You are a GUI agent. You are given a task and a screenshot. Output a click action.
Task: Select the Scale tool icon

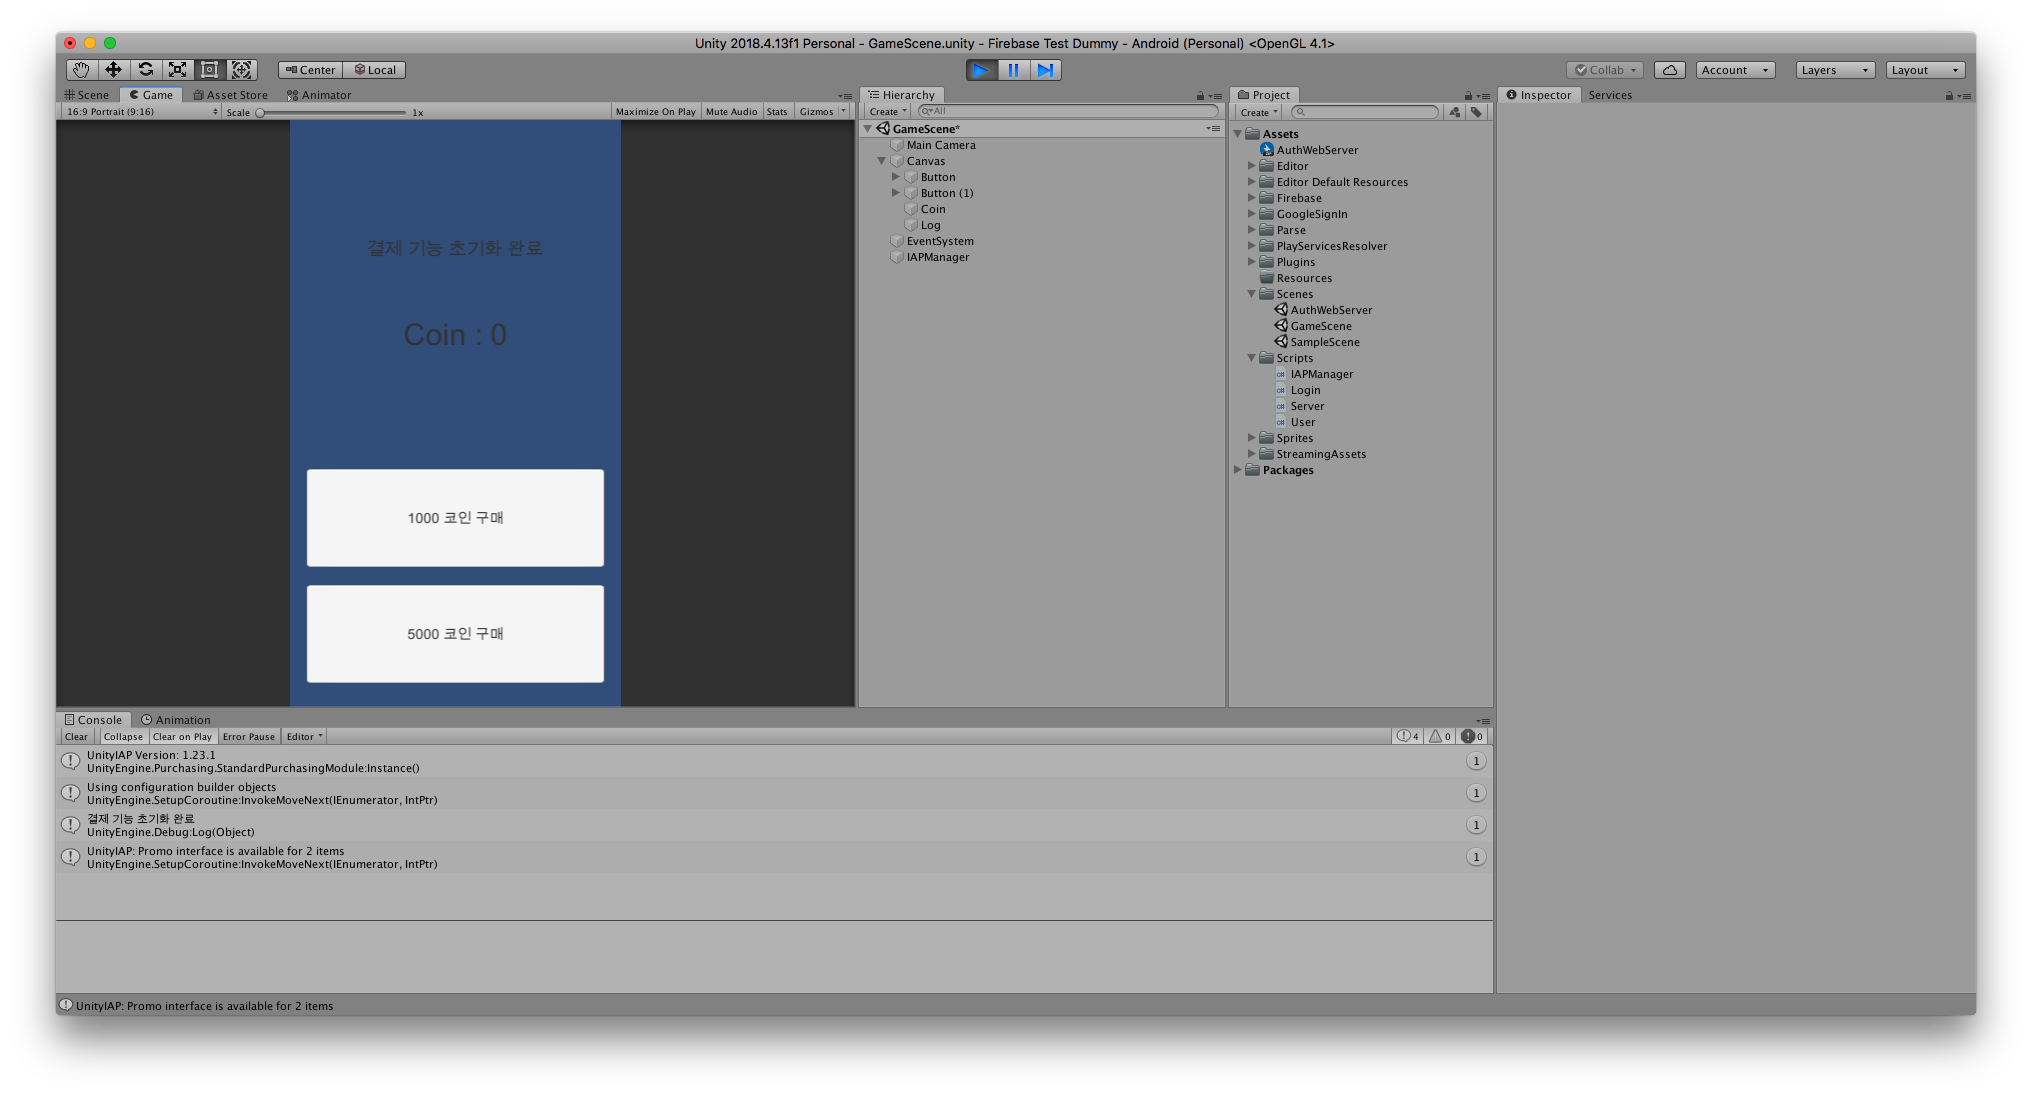tap(177, 70)
